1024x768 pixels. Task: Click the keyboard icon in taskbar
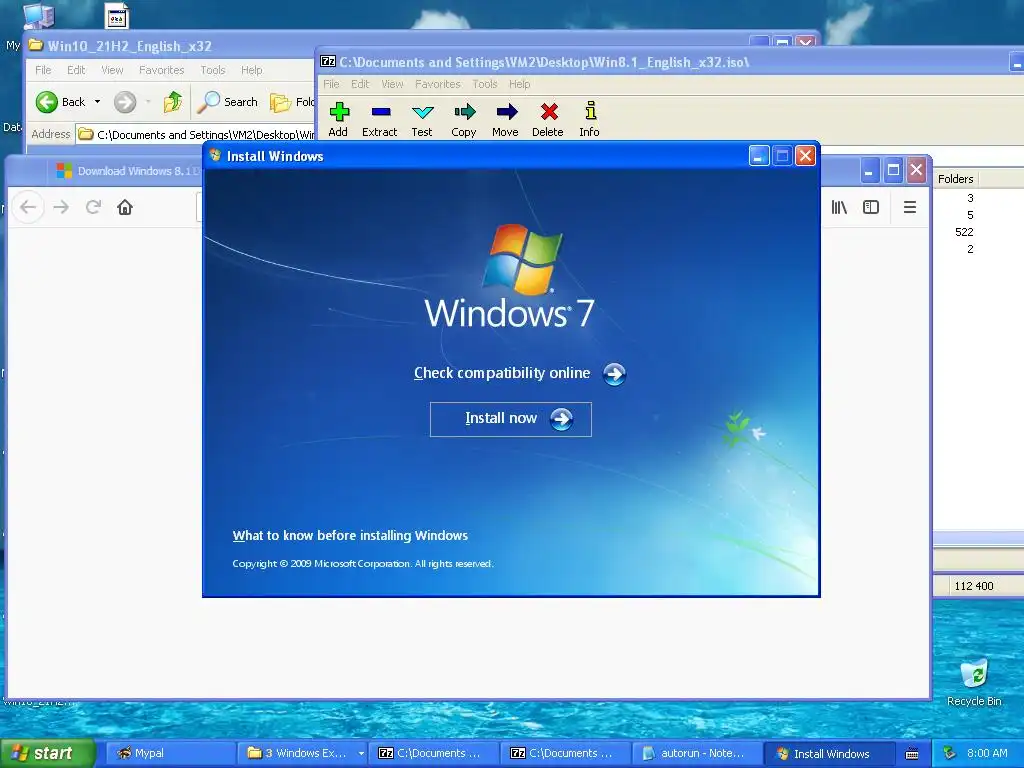[x=912, y=754]
